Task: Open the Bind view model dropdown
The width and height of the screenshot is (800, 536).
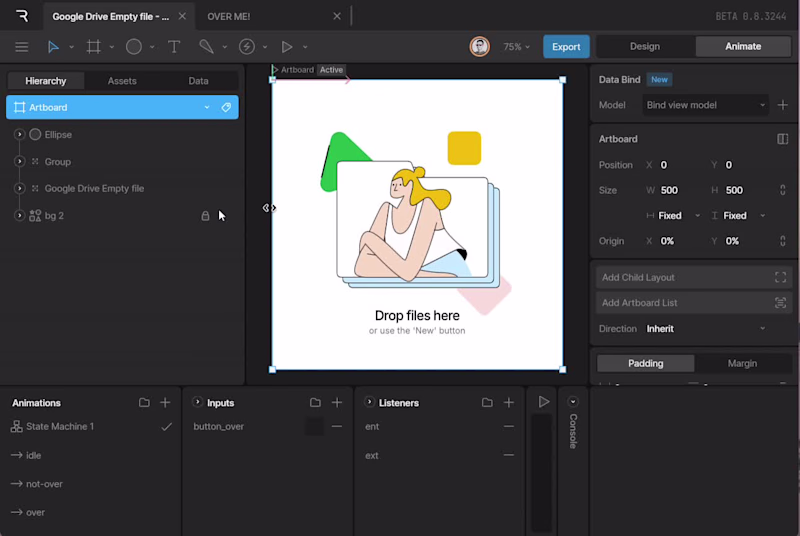Action: (705, 105)
